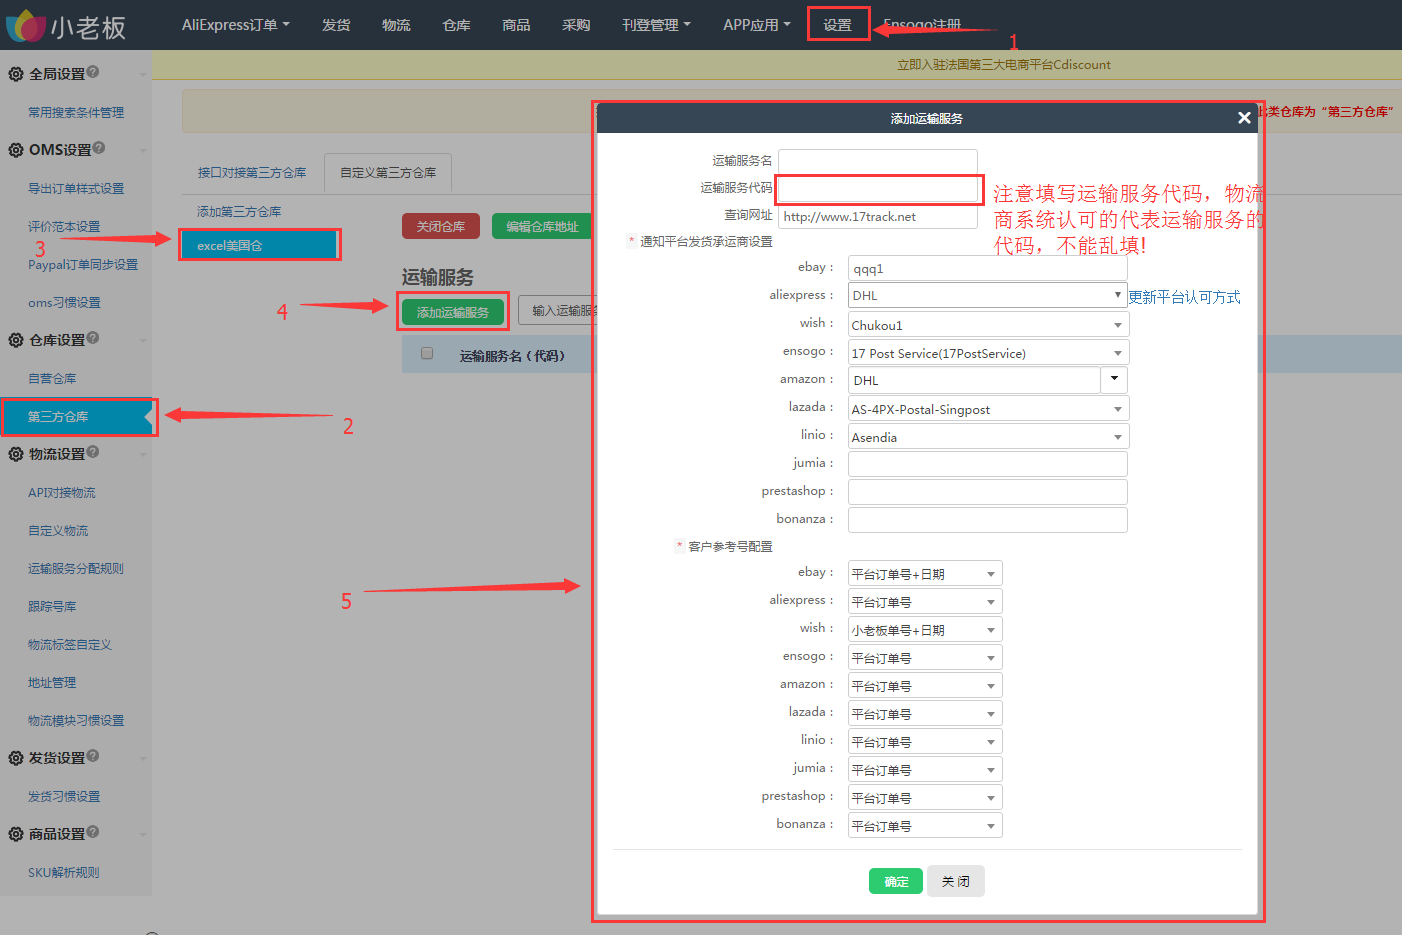Select 第三方仓库 in the left sidebar
1402x935 pixels.
tap(78, 417)
